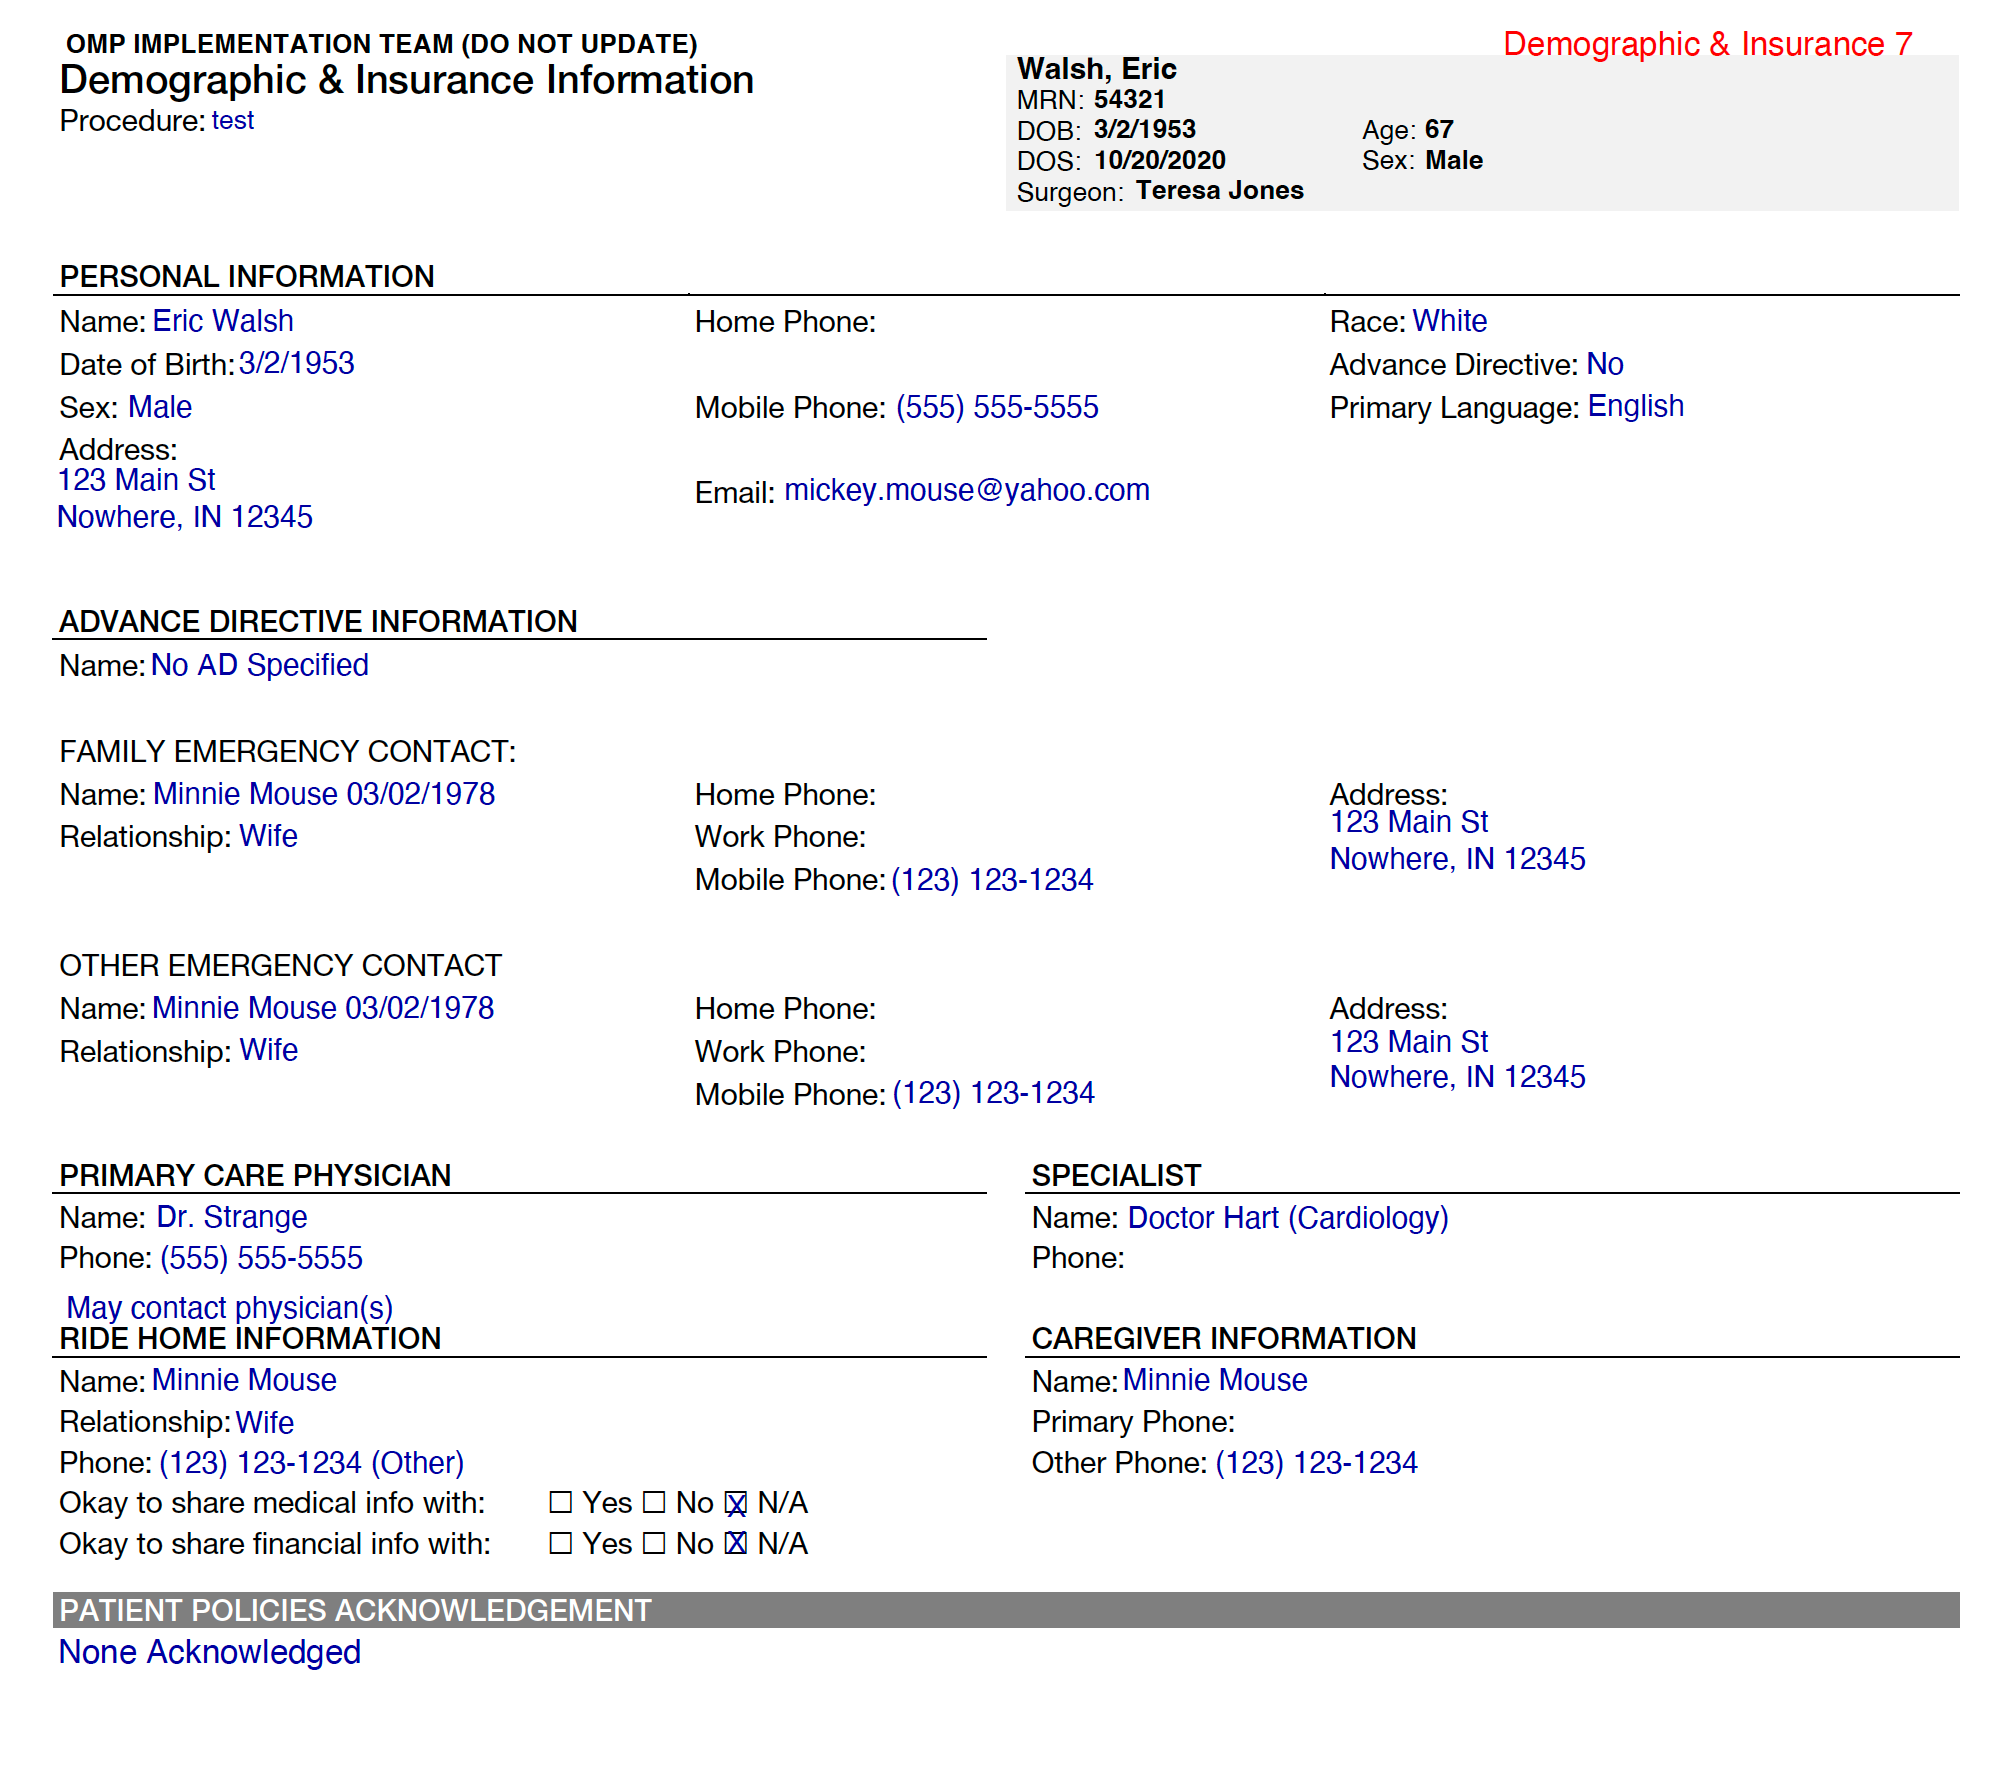
Task: Click Age value 67 in header
Action: pyautogui.click(x=1439, y=129)
